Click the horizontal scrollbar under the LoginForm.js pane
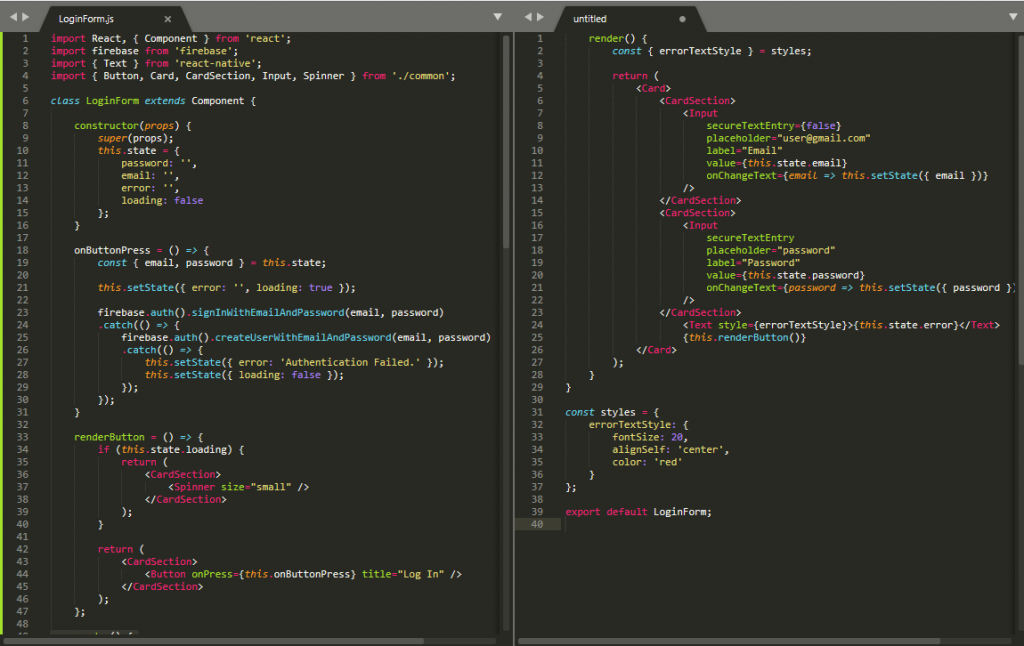Image resolution: width=1024 pixels, height=646 pixels. click(x=213, y=641)
